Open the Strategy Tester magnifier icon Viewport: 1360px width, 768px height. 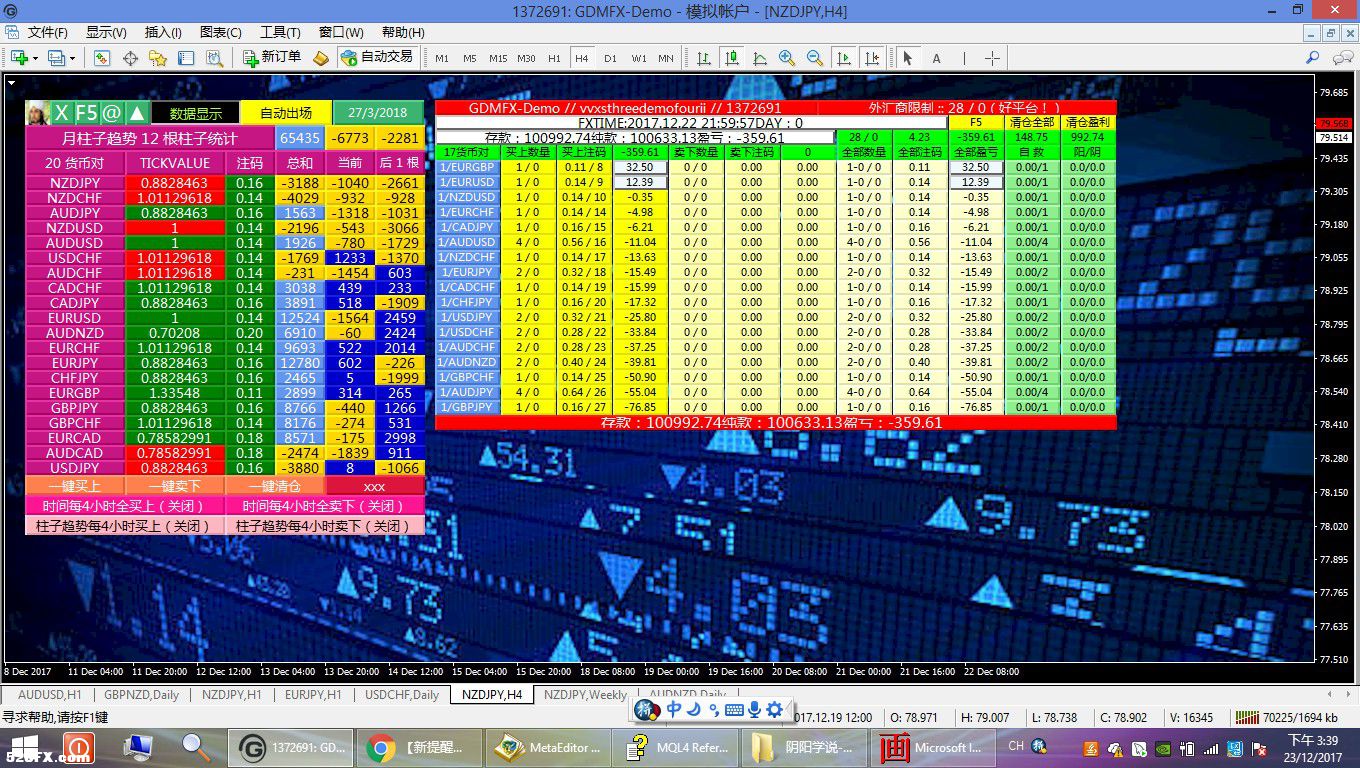pyautogui.click(x=215, y=58)
